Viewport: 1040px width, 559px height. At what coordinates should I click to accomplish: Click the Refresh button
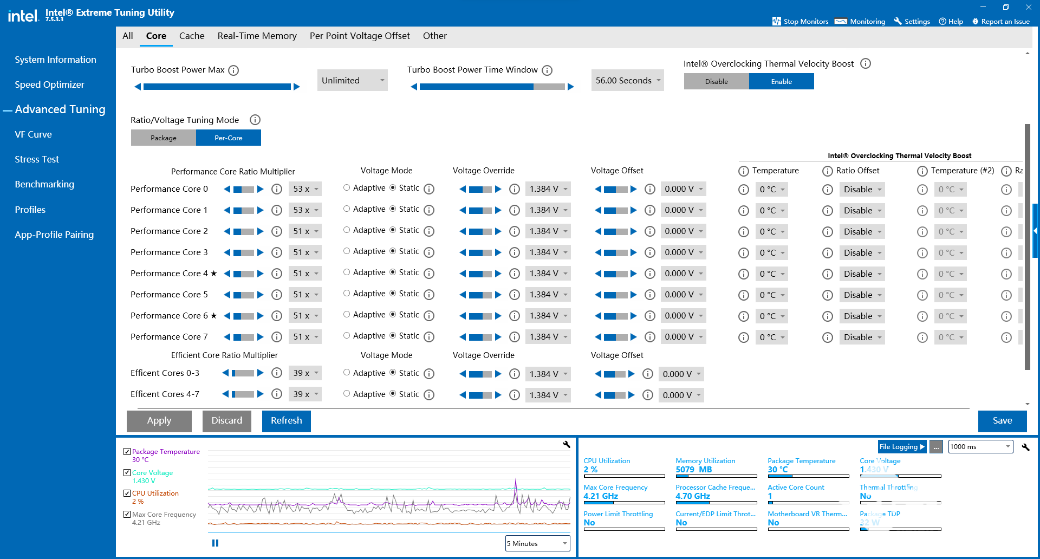pos(287,420)
